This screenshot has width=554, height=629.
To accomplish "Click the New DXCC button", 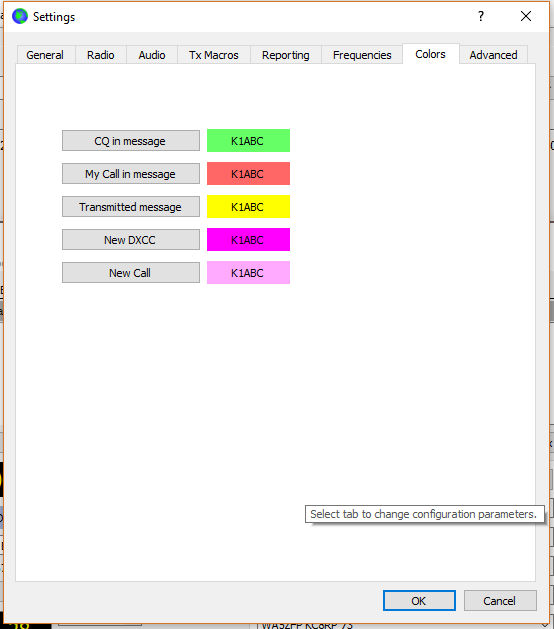I will (x=131, y=239).
